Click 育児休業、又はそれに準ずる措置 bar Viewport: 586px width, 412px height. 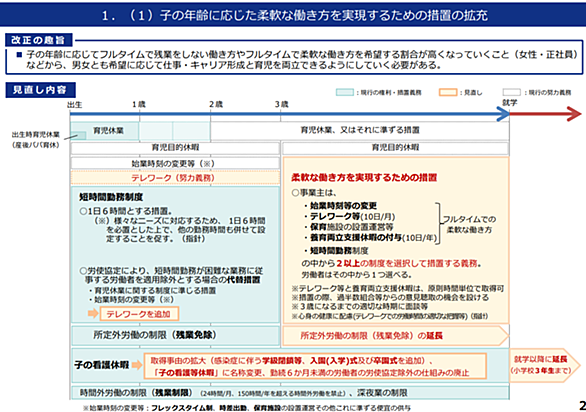tap(360, 130)
